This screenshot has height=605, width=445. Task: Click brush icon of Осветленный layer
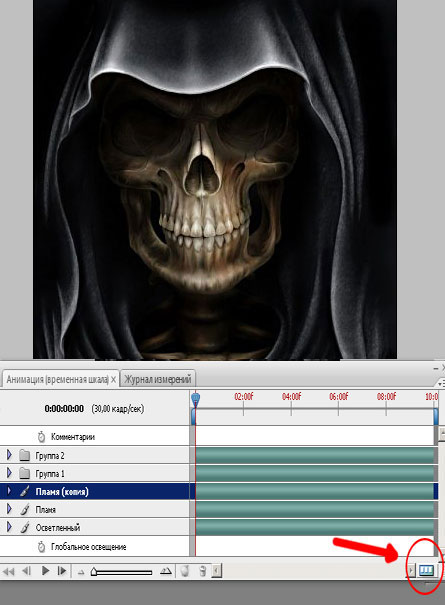(25, 527)
